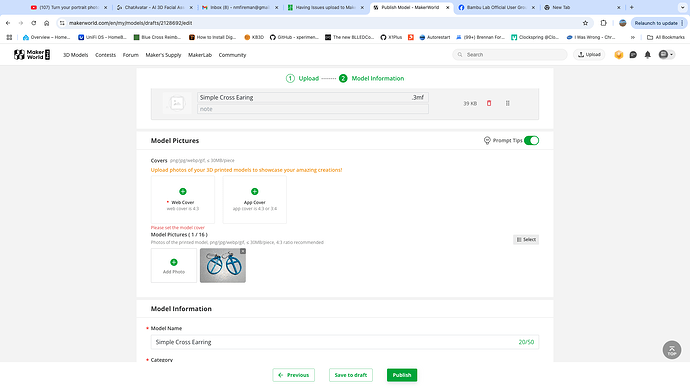Open Maker's Supply page
The width and height of the screenshot is (690, 388).
163,55
